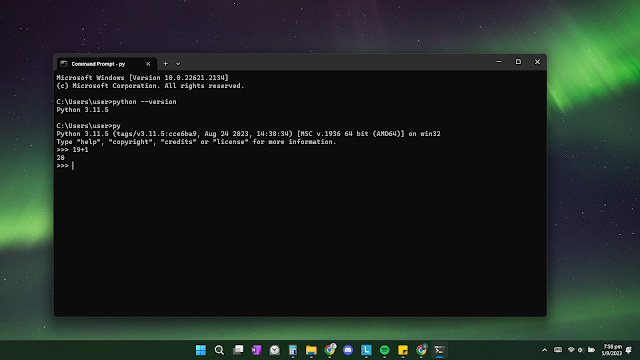The height and width of the screenshot is (360, 640).
Task: Click the empty >>> prompt line
Action: click(x=65, y=166)
